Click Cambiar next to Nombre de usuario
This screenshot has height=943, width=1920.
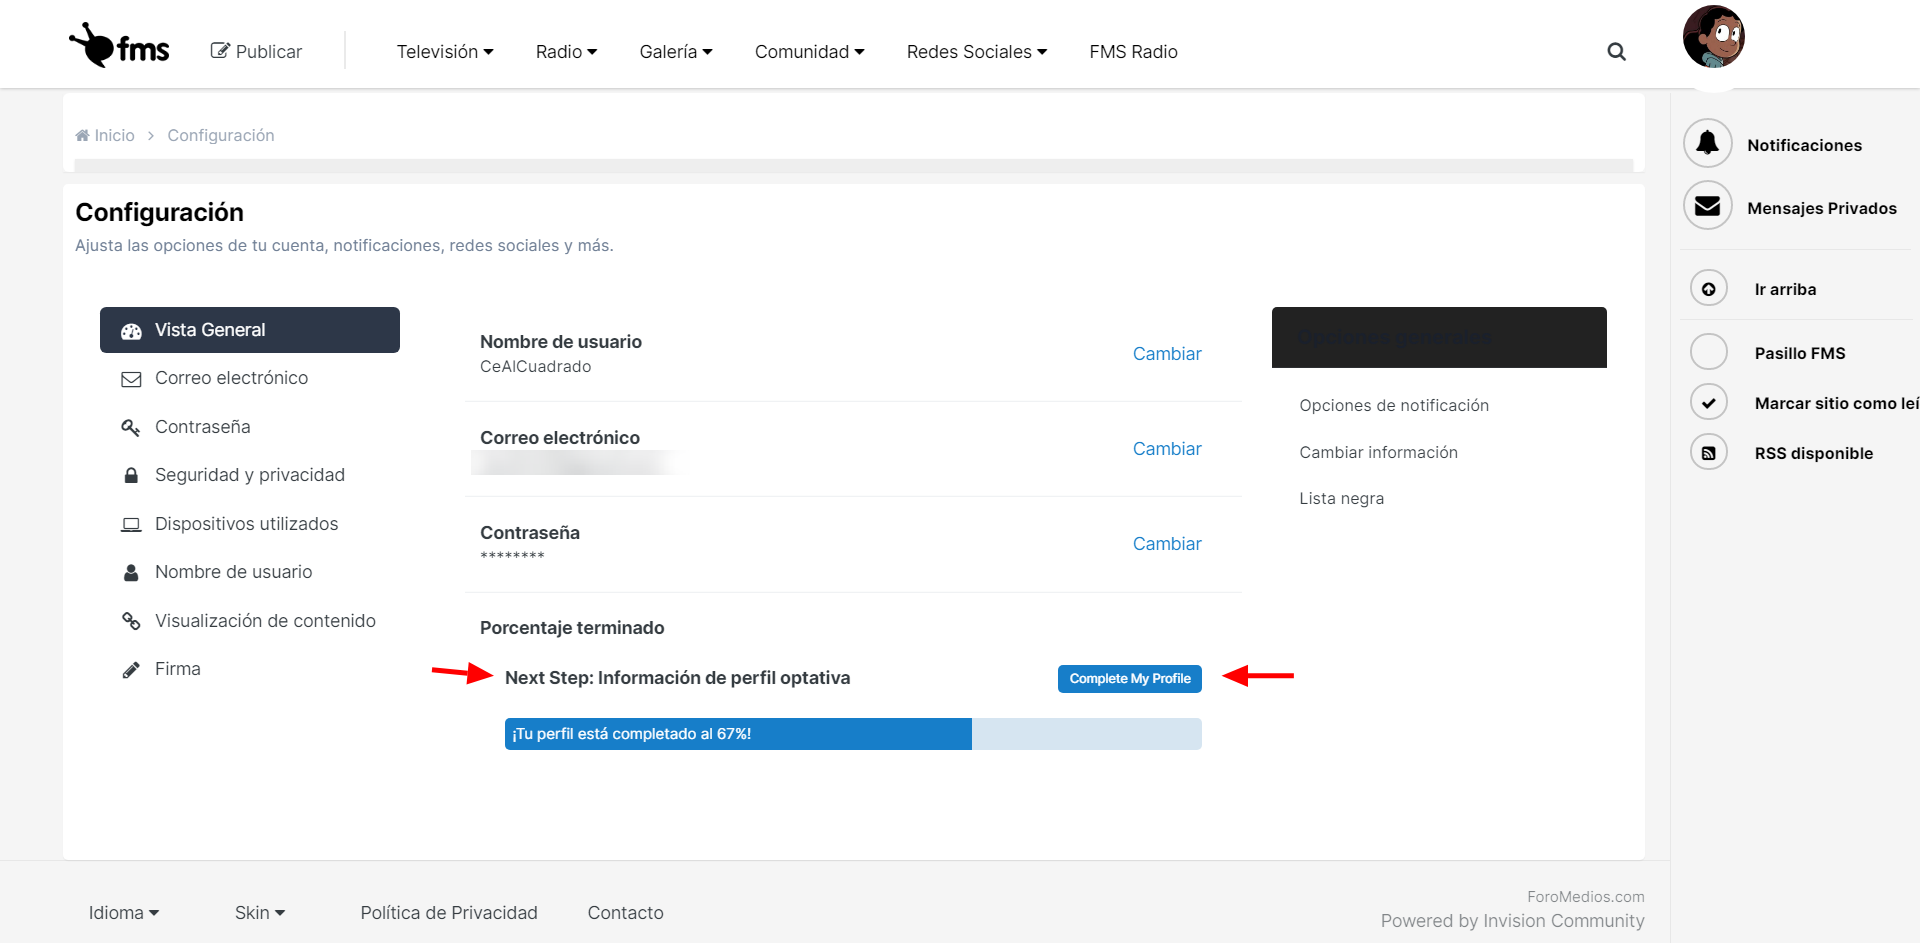coord(1167,354)
